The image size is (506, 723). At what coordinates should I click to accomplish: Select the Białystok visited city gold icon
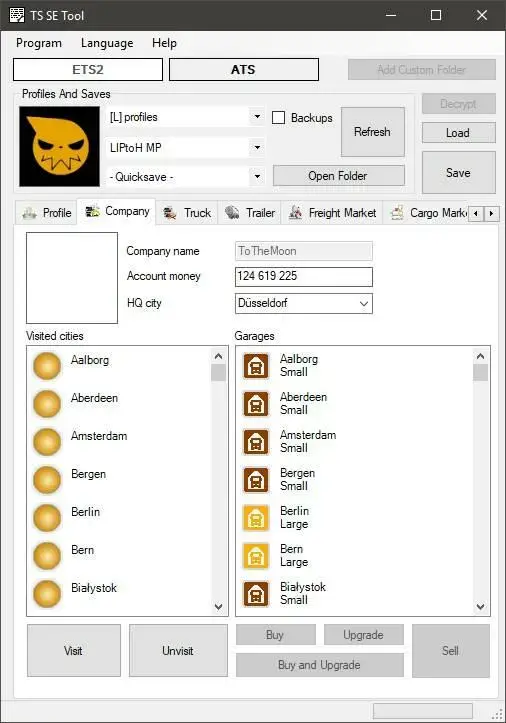(47, 593)
